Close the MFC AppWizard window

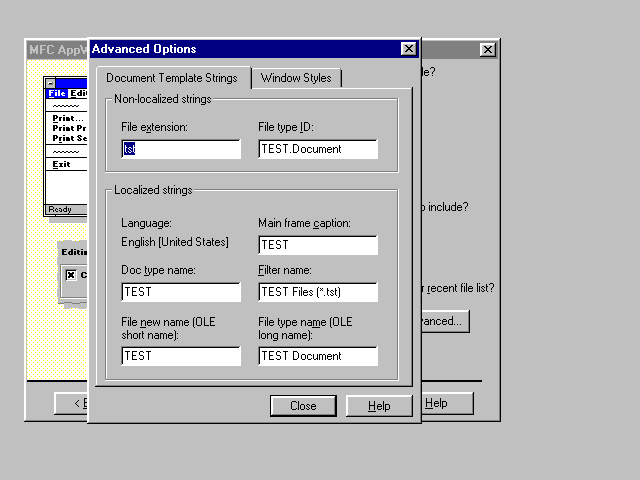487,49
